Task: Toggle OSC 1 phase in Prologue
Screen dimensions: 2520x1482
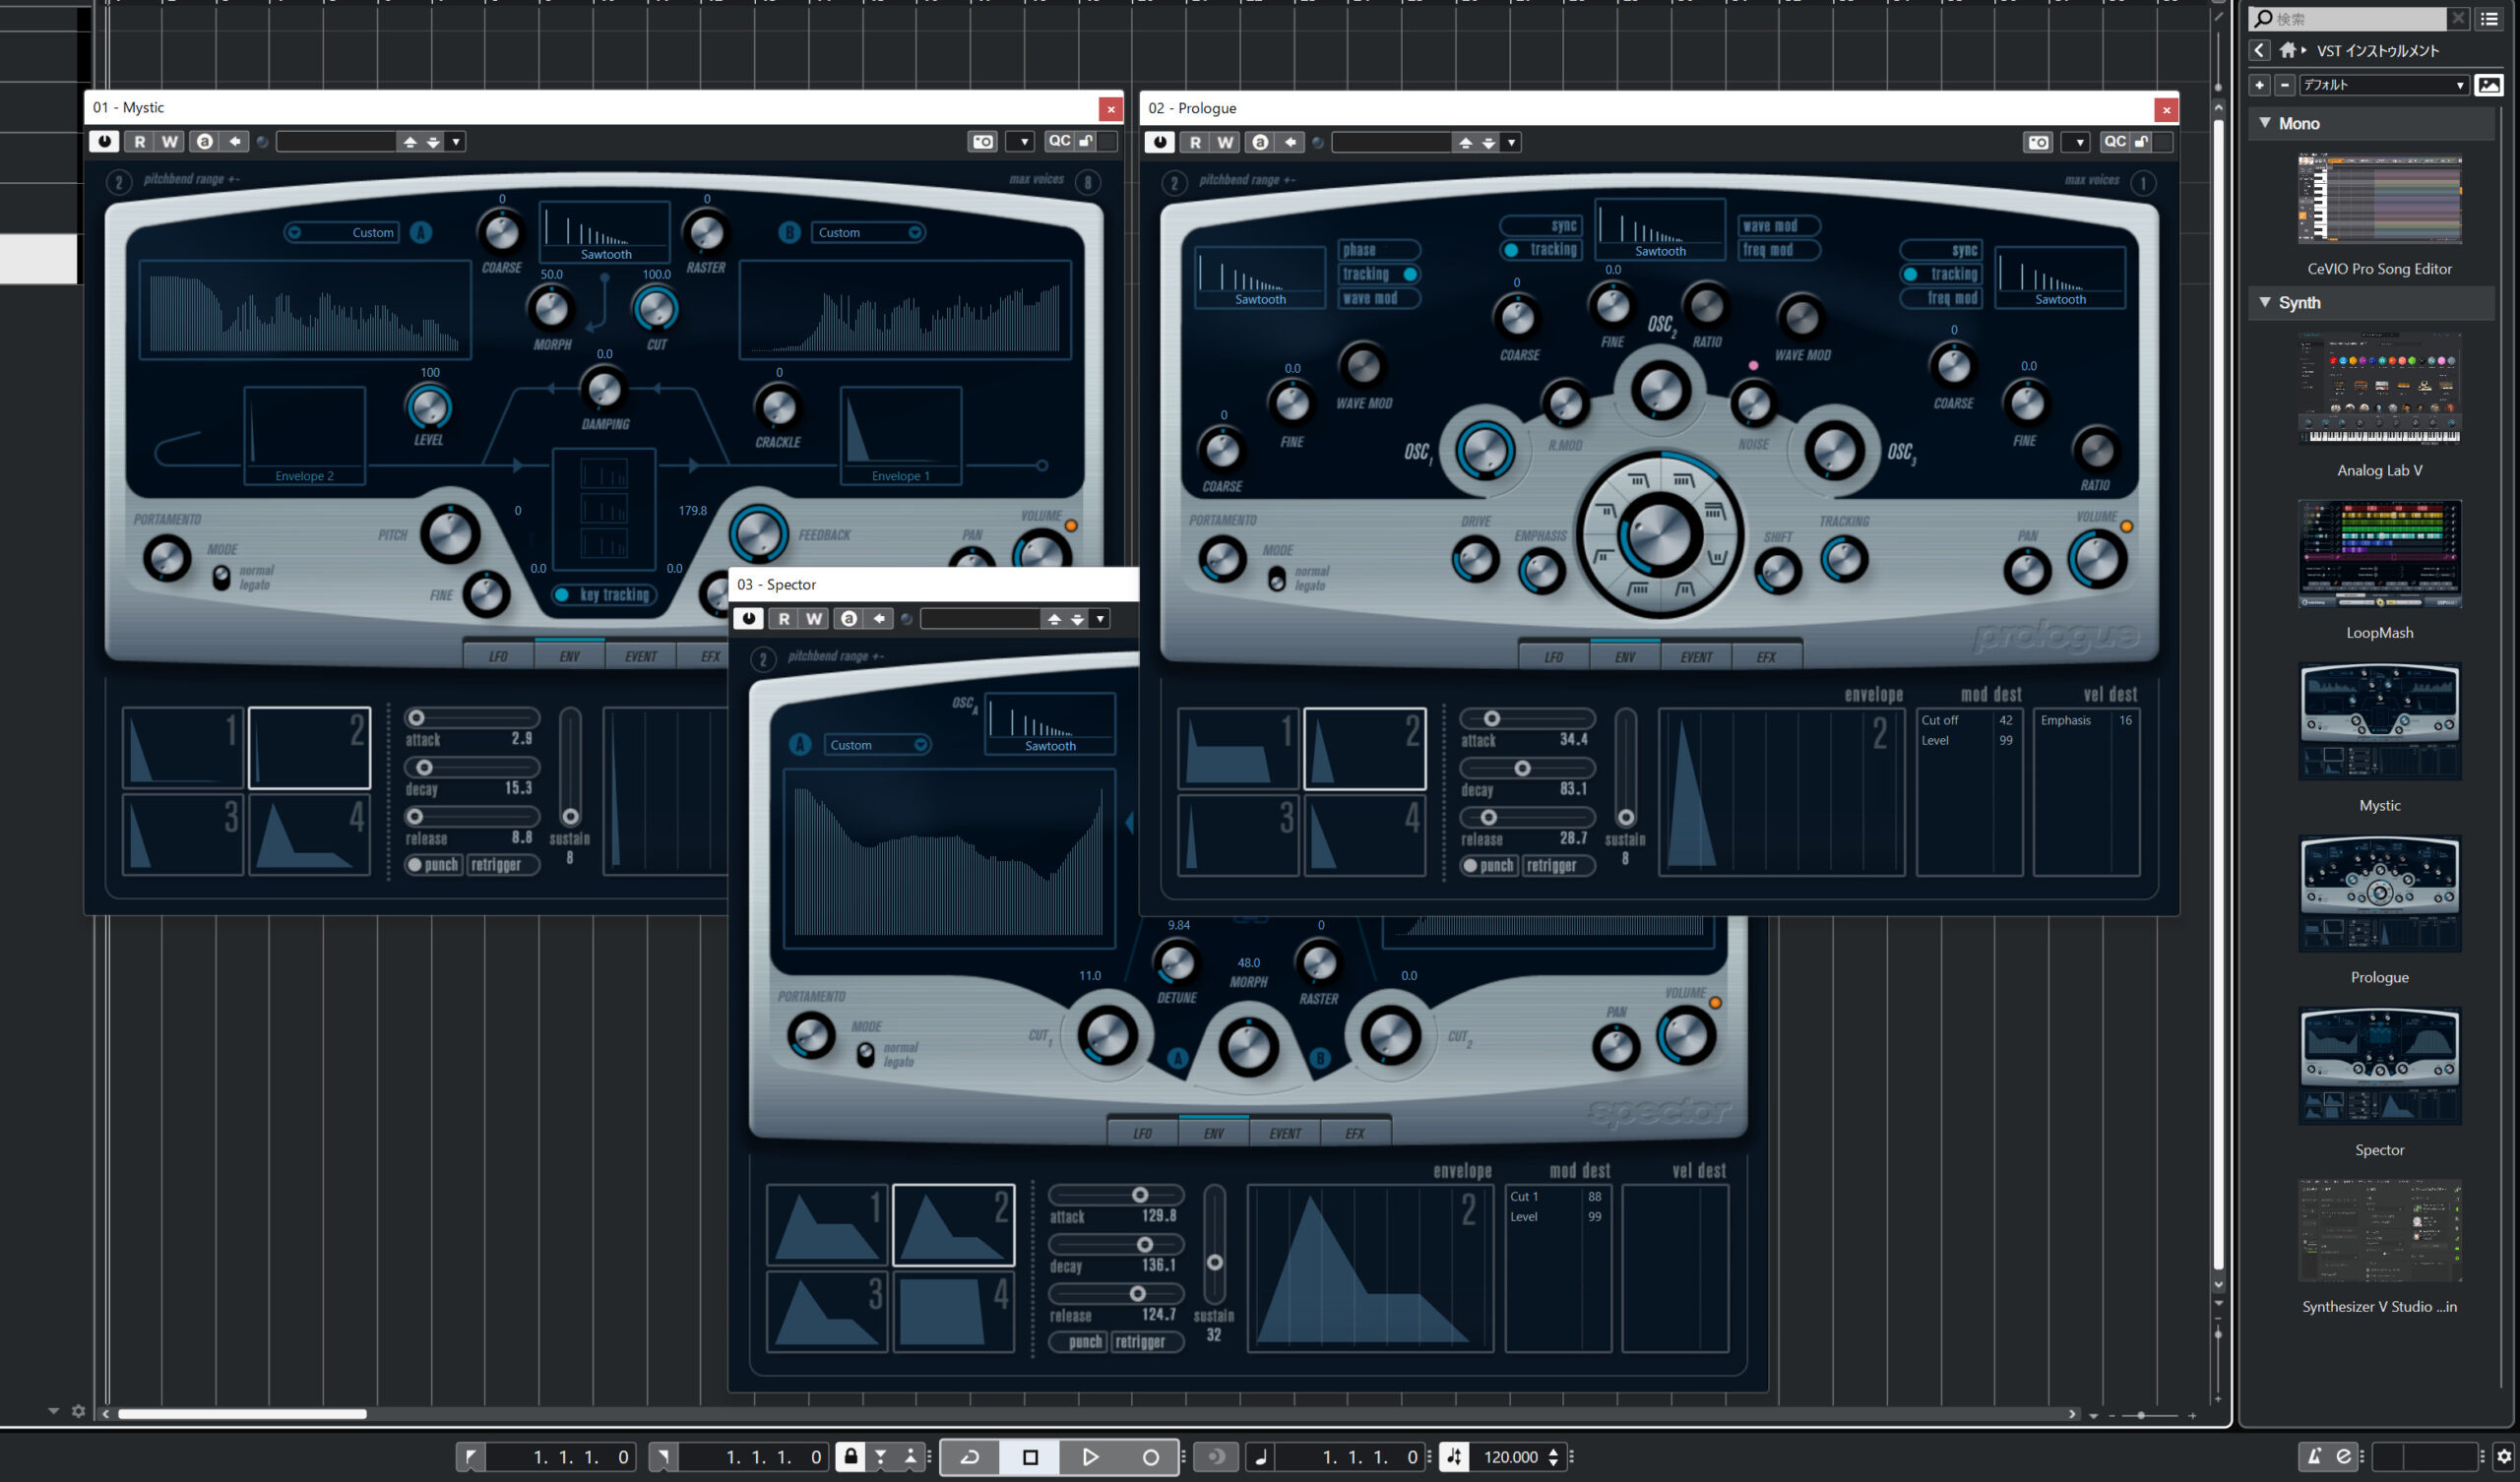Action: point(1380,250)
